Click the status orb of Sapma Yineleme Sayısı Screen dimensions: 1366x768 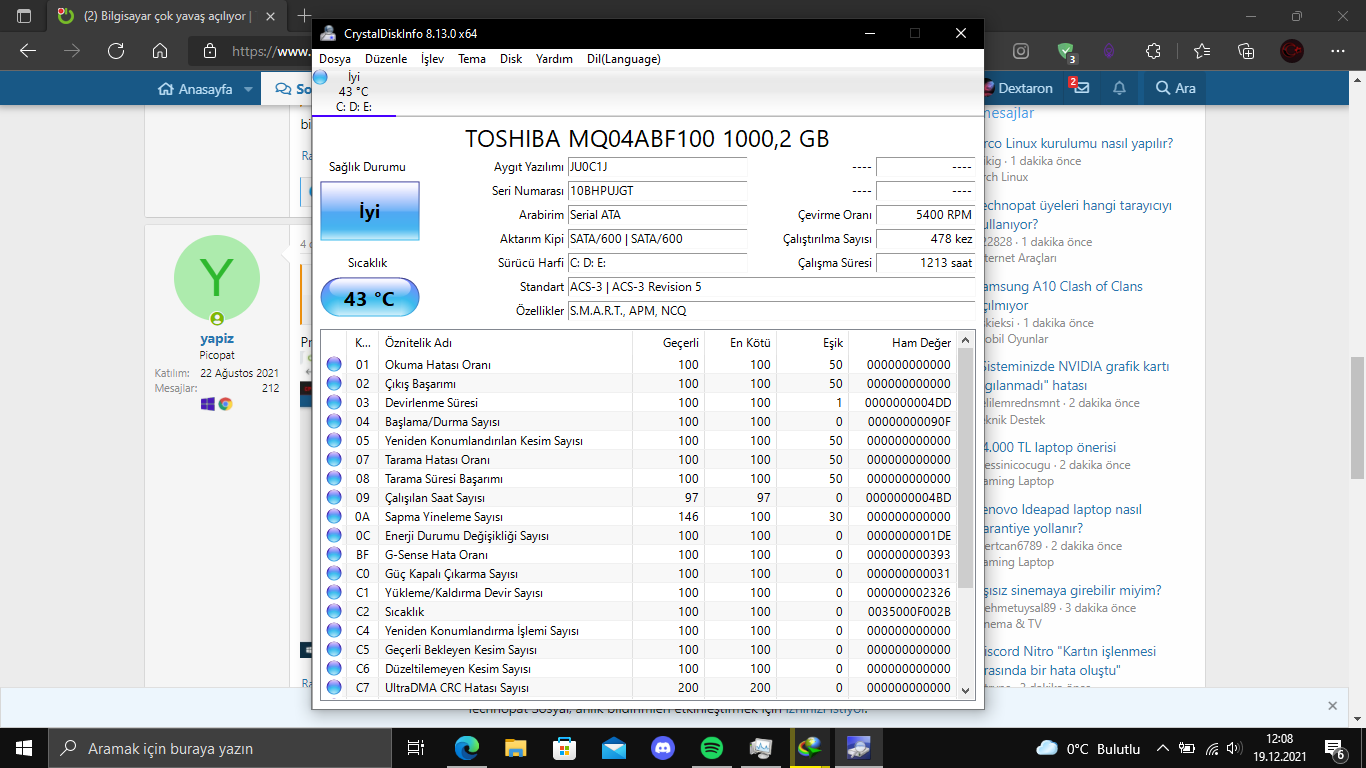[x=334, y=517]
